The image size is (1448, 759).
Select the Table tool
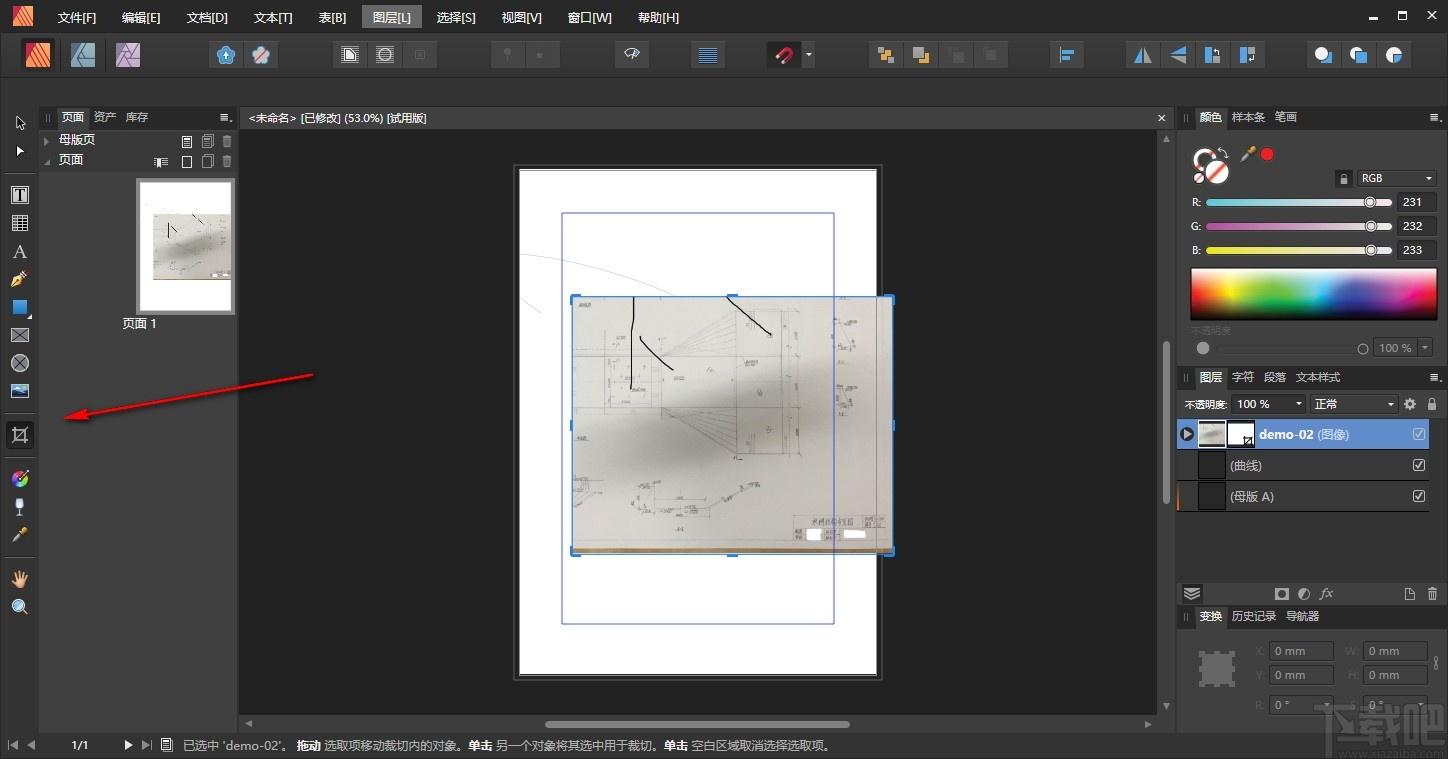[20, 223]
